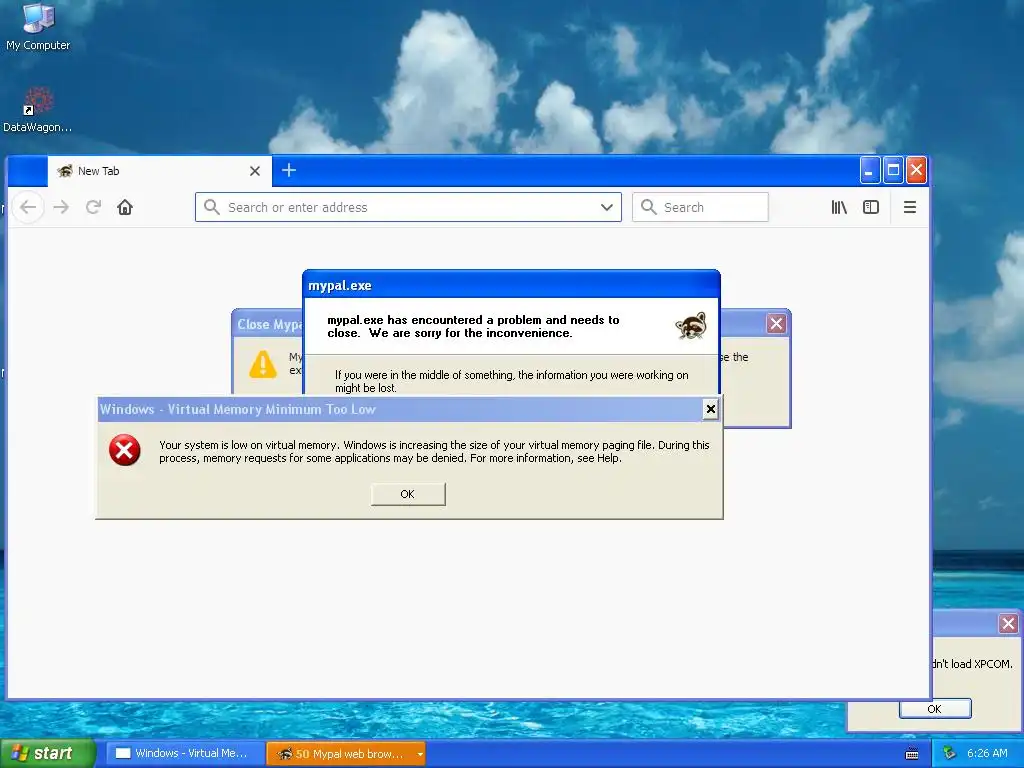Click the 6:26 AM system clock

click(987, 753)
